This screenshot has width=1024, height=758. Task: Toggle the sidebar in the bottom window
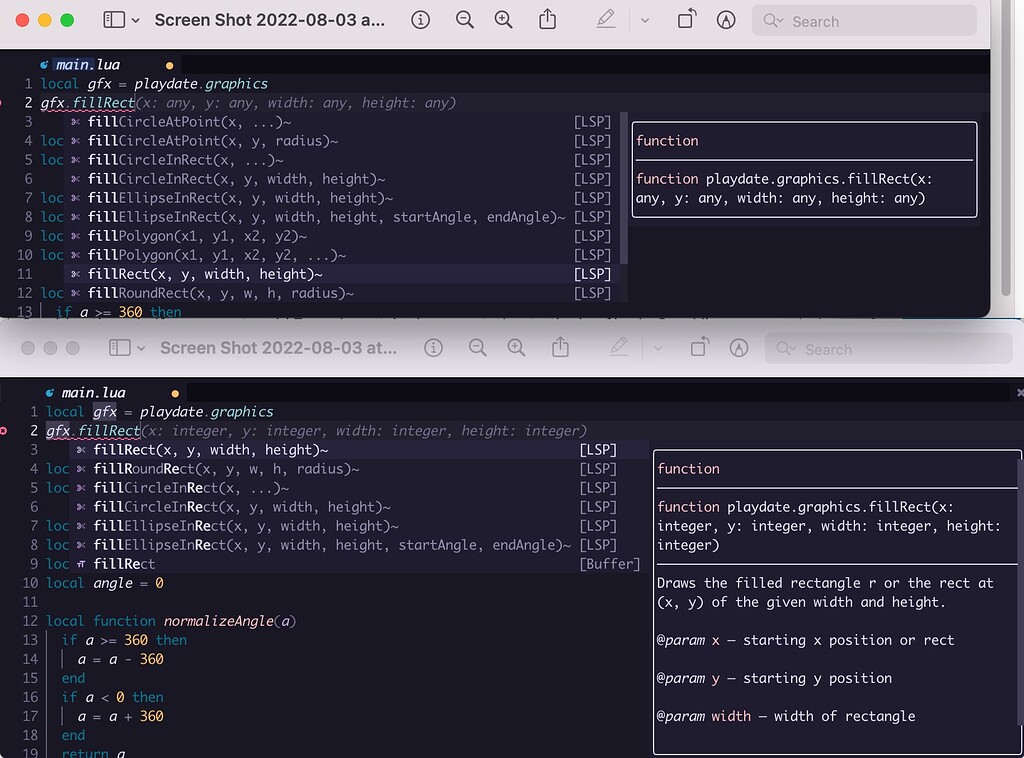(x=122, y=347)
